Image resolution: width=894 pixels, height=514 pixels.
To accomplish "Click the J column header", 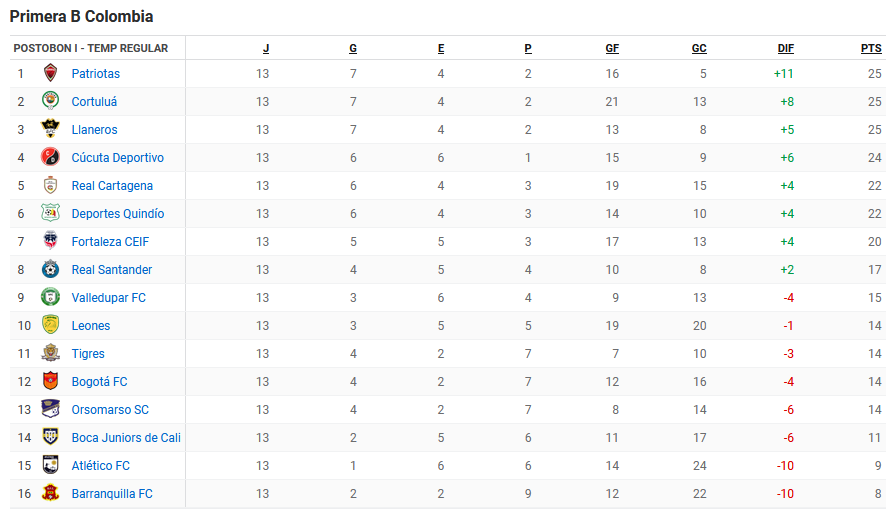I will pos(266,48).
